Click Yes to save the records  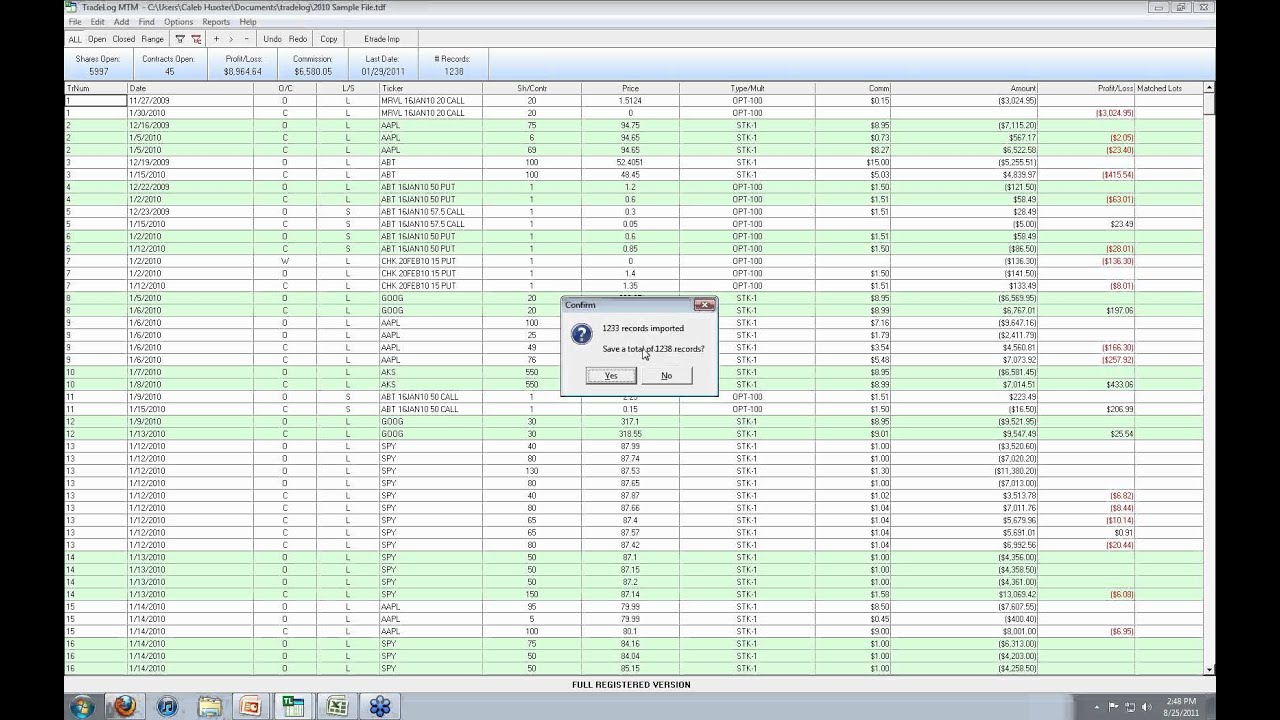611,376
